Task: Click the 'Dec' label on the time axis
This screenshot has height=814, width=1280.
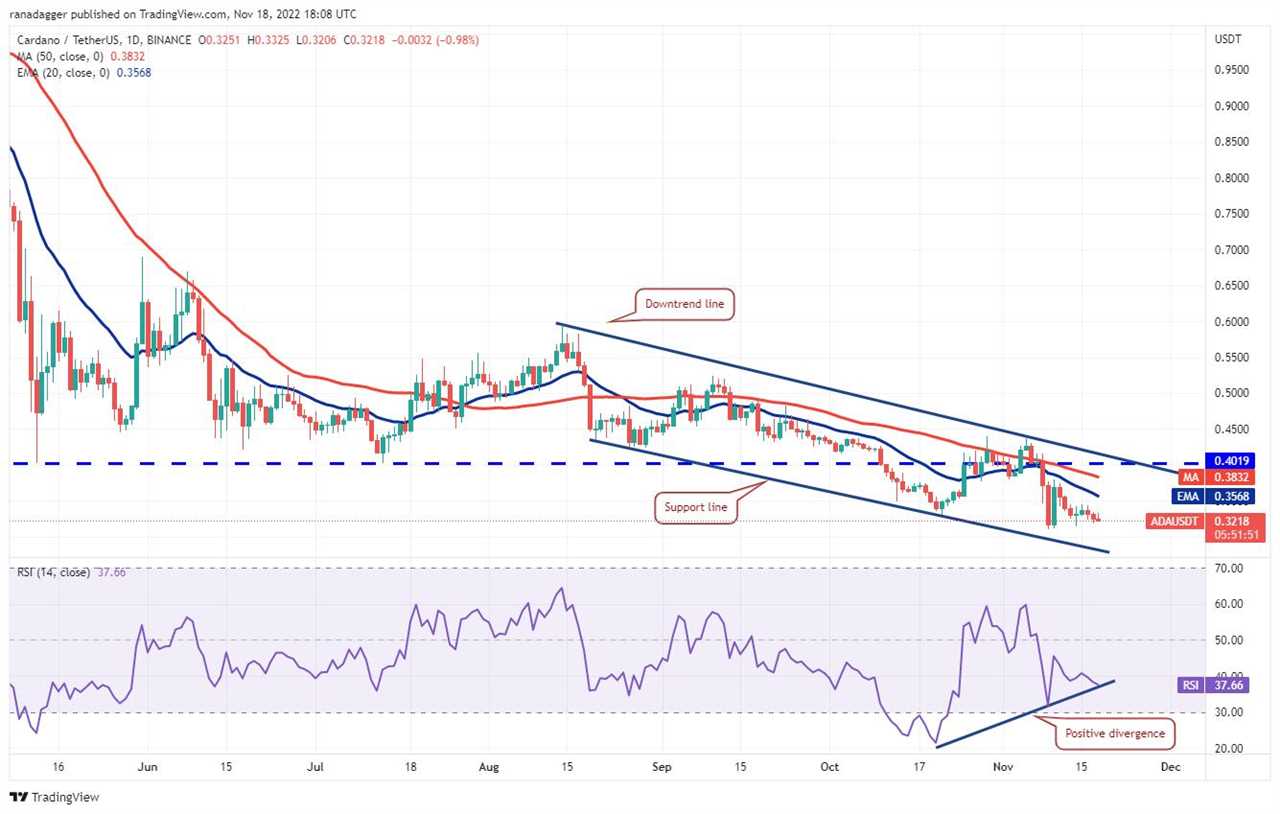Action: tap(1170, 767)
